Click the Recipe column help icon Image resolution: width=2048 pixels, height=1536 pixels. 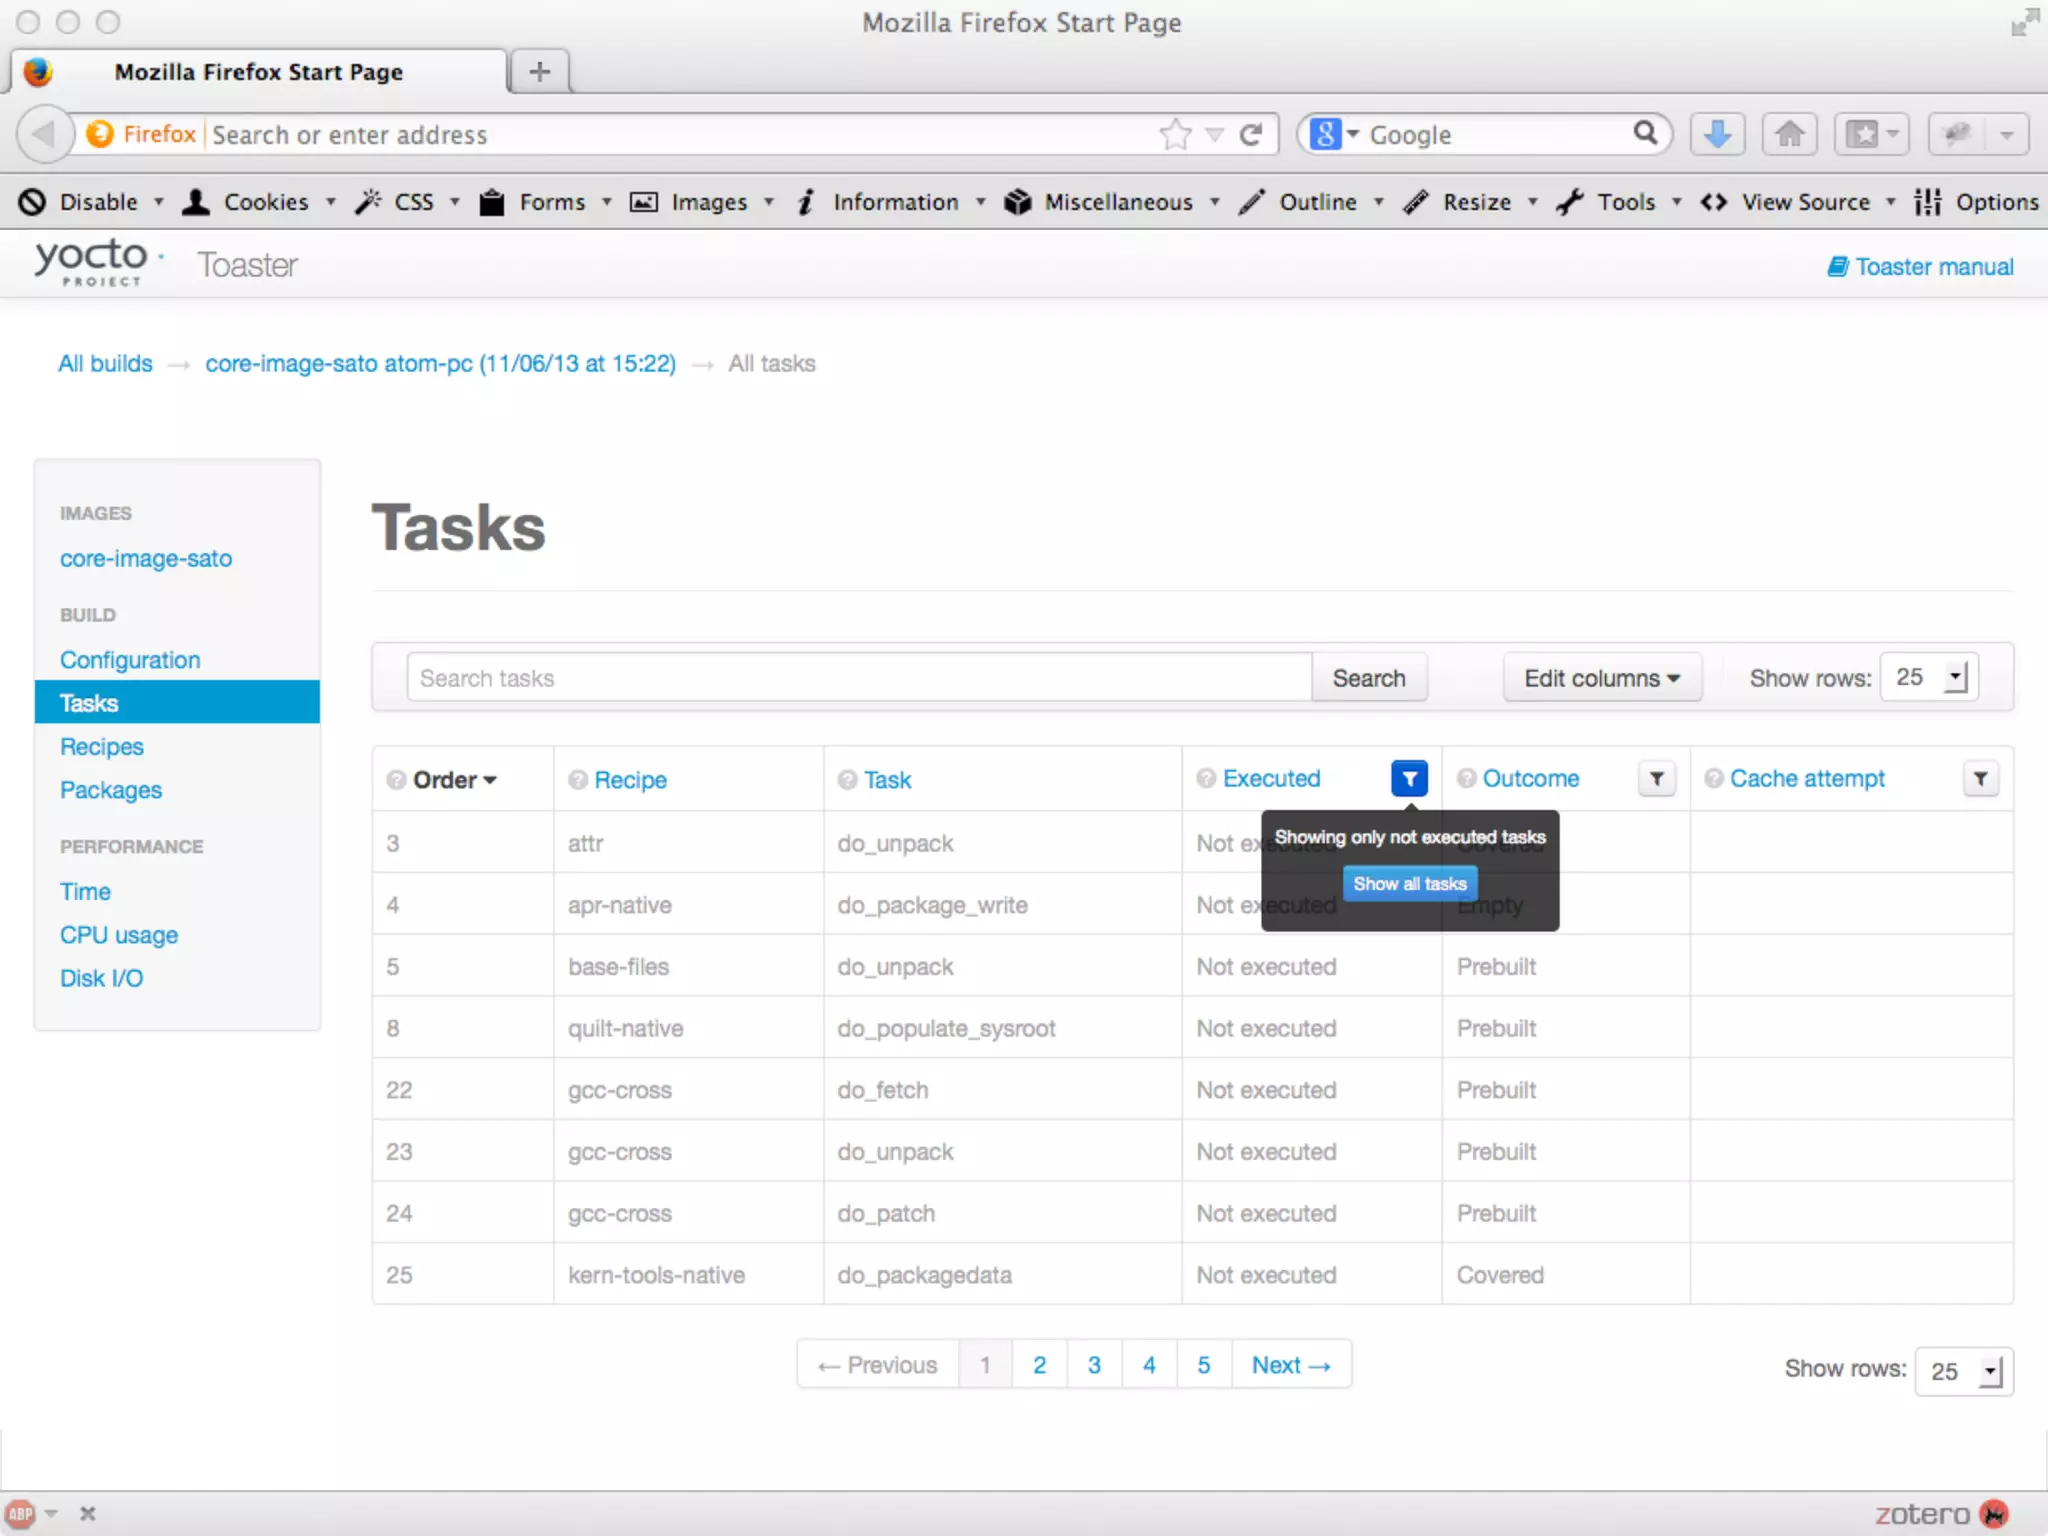pos(577,779)
